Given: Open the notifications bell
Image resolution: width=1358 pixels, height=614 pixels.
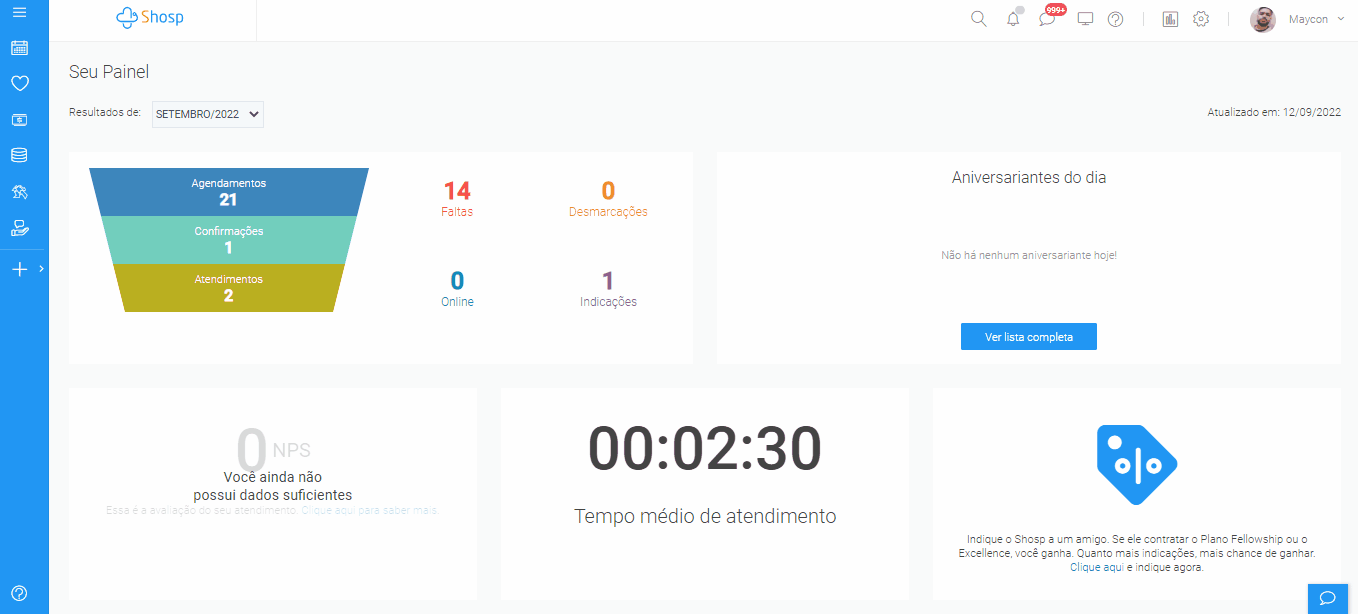Looking at the screenshot, I should 1013,19.
